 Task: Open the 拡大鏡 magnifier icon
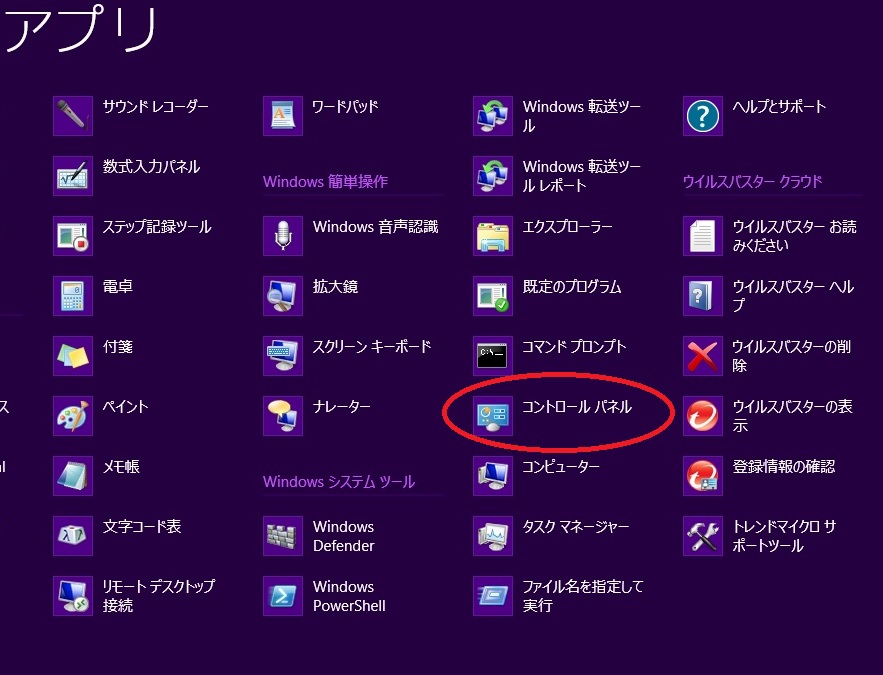283,296
